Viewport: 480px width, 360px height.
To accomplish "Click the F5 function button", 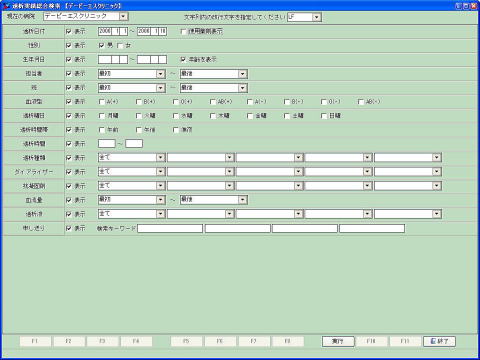I will (x=186, y=341).
